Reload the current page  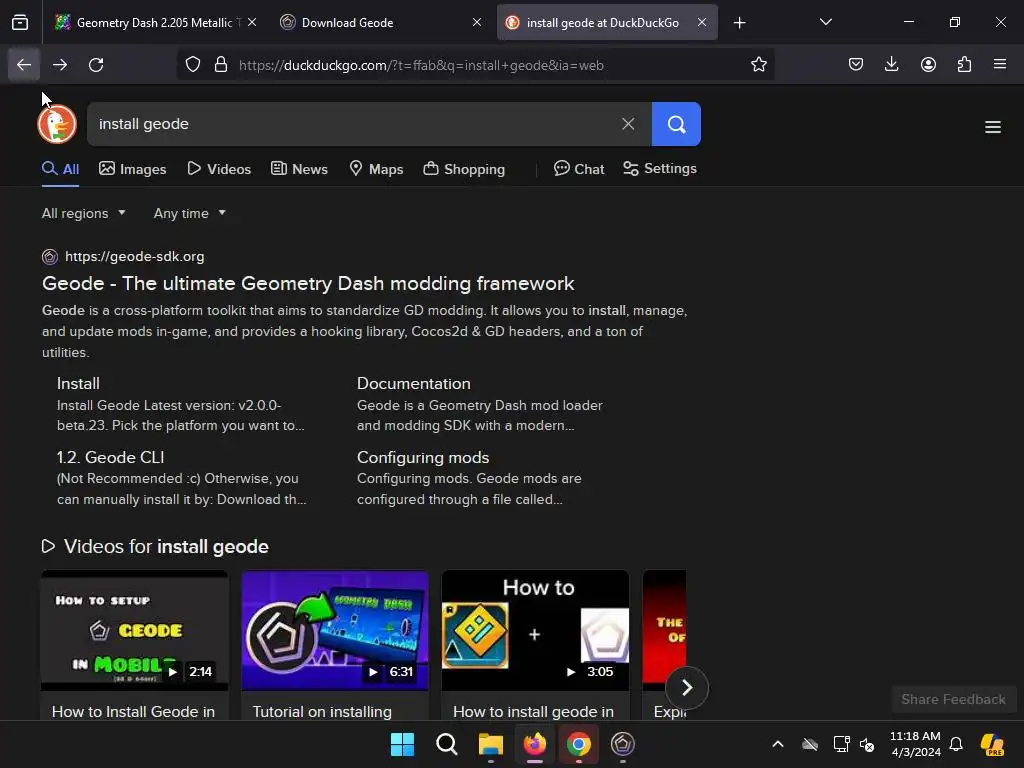pos(96,65)
